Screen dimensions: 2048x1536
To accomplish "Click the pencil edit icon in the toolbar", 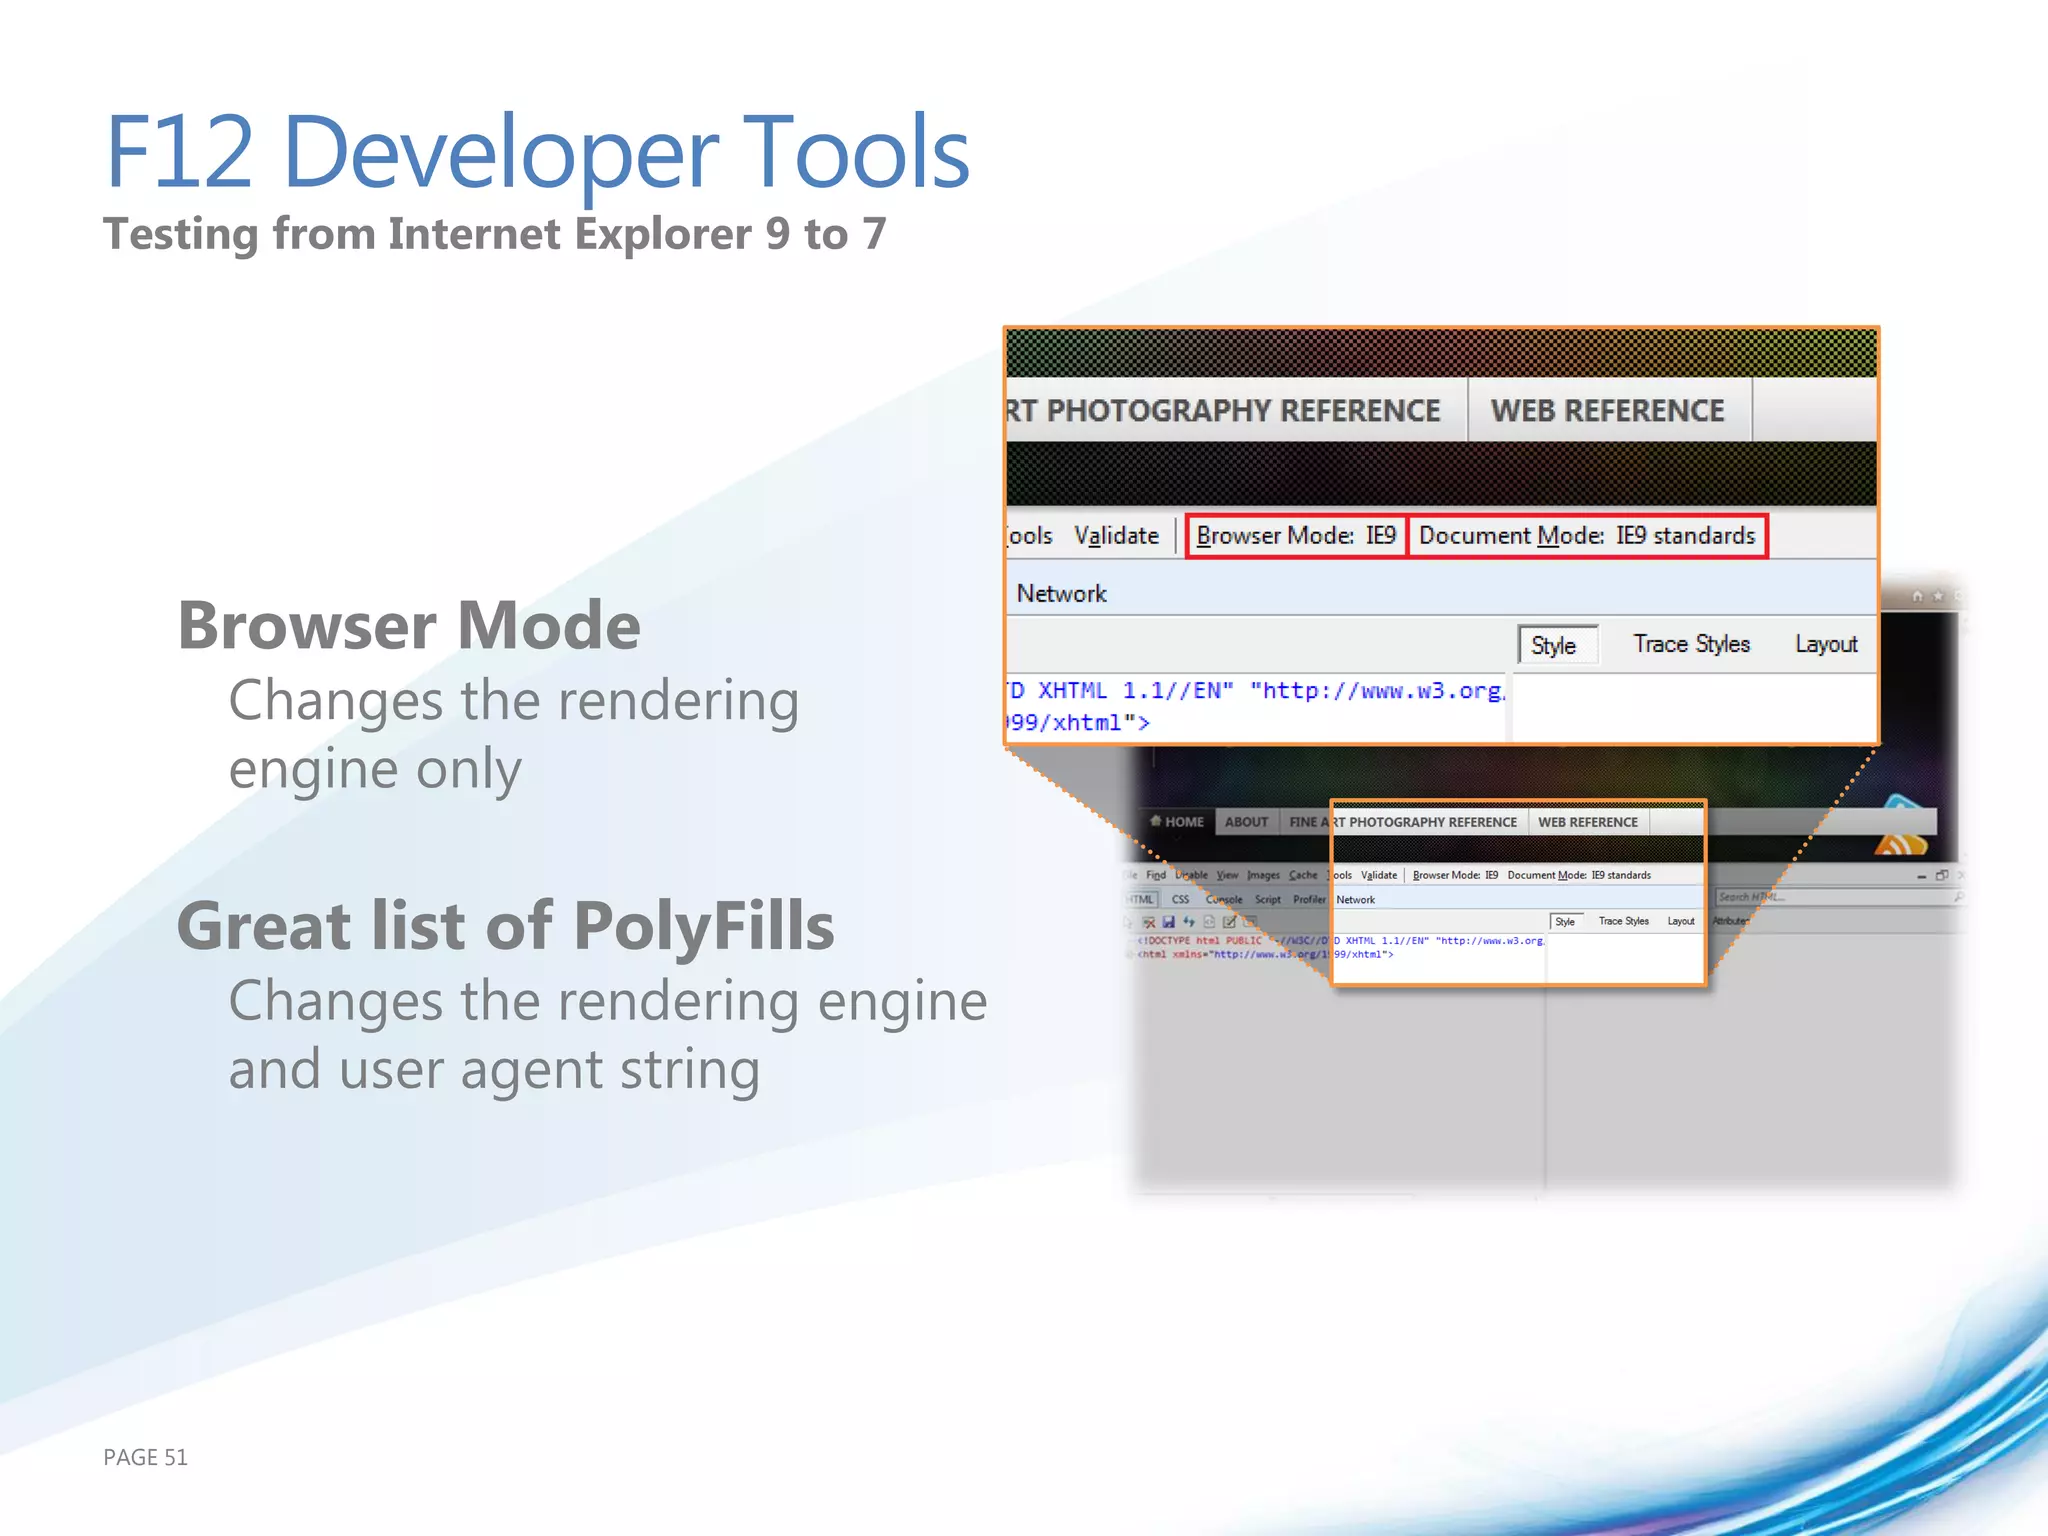I will pyautogui.click(x=1229, y=922).
